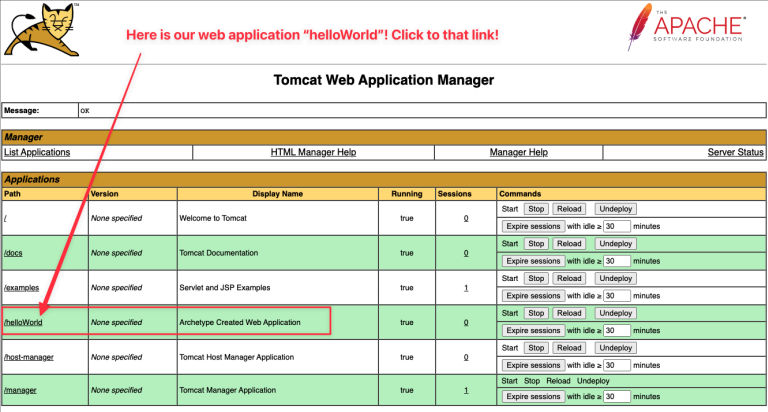Click idle minutes field in /host-manager row

617,365
